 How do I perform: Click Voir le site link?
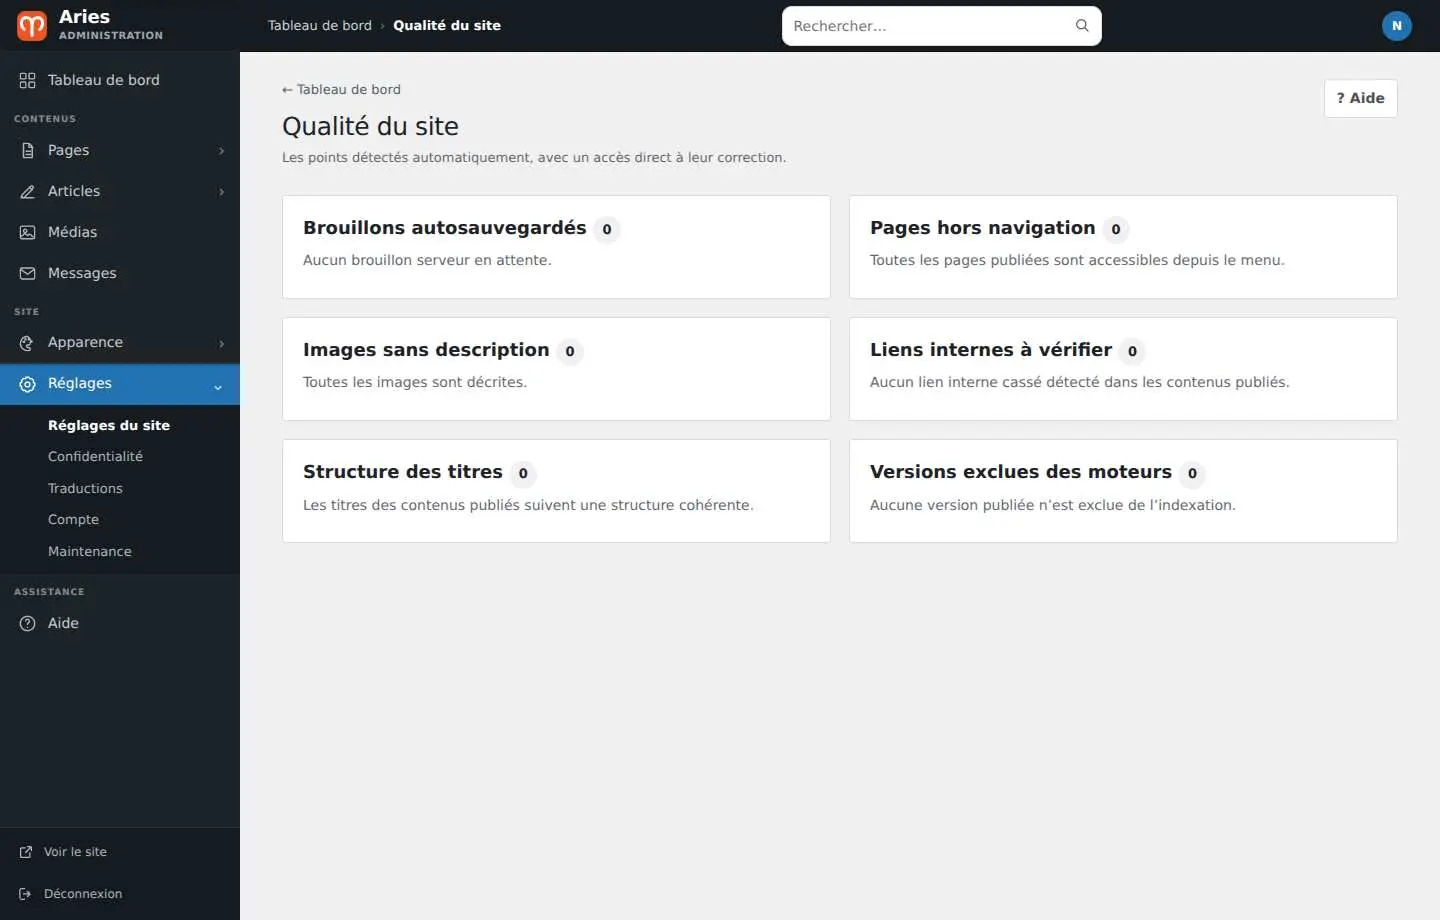[75, 852]
